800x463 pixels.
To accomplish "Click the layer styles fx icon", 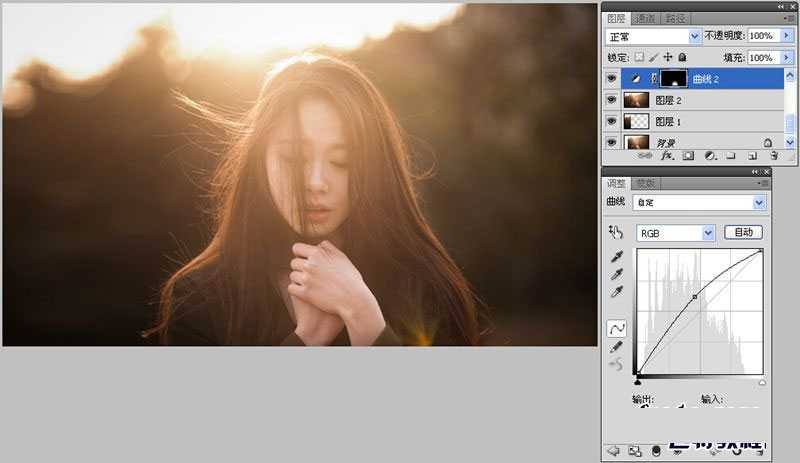I will tap(667, 156).
